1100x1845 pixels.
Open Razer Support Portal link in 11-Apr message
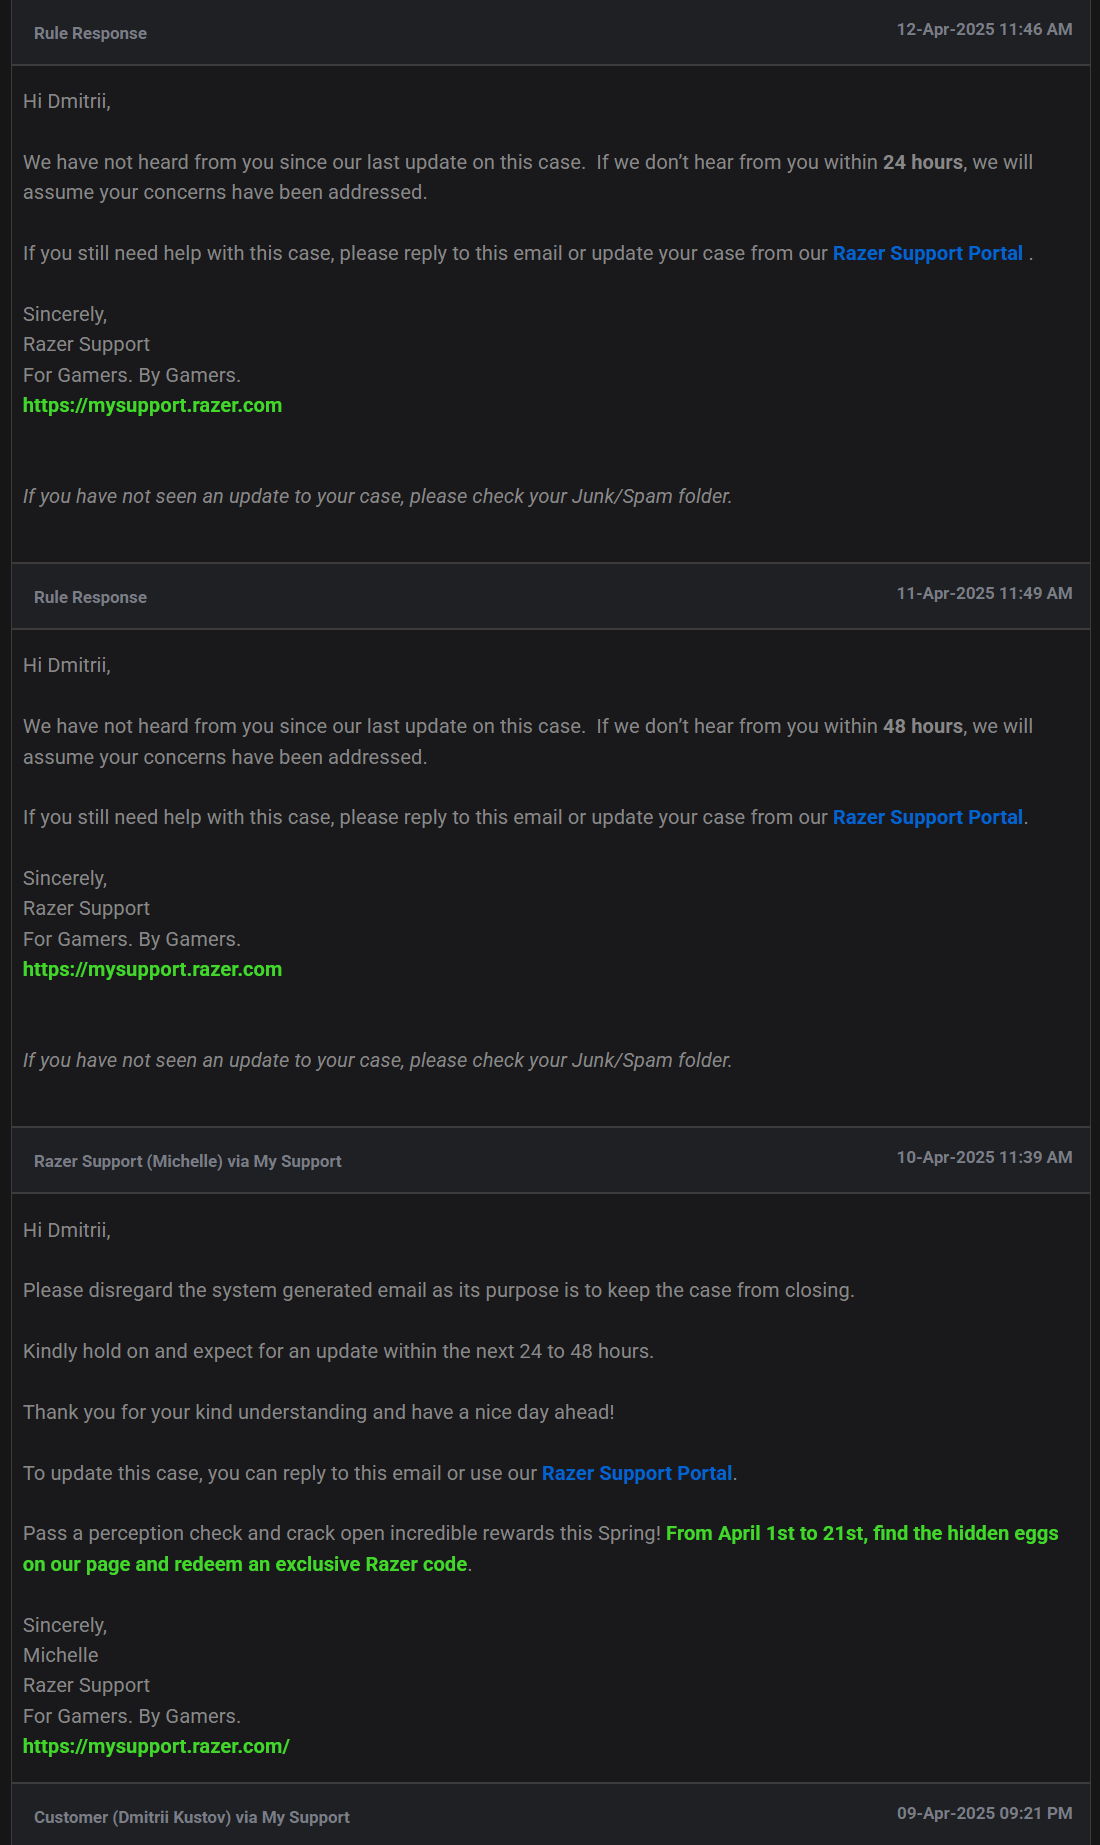click(927, 817)
